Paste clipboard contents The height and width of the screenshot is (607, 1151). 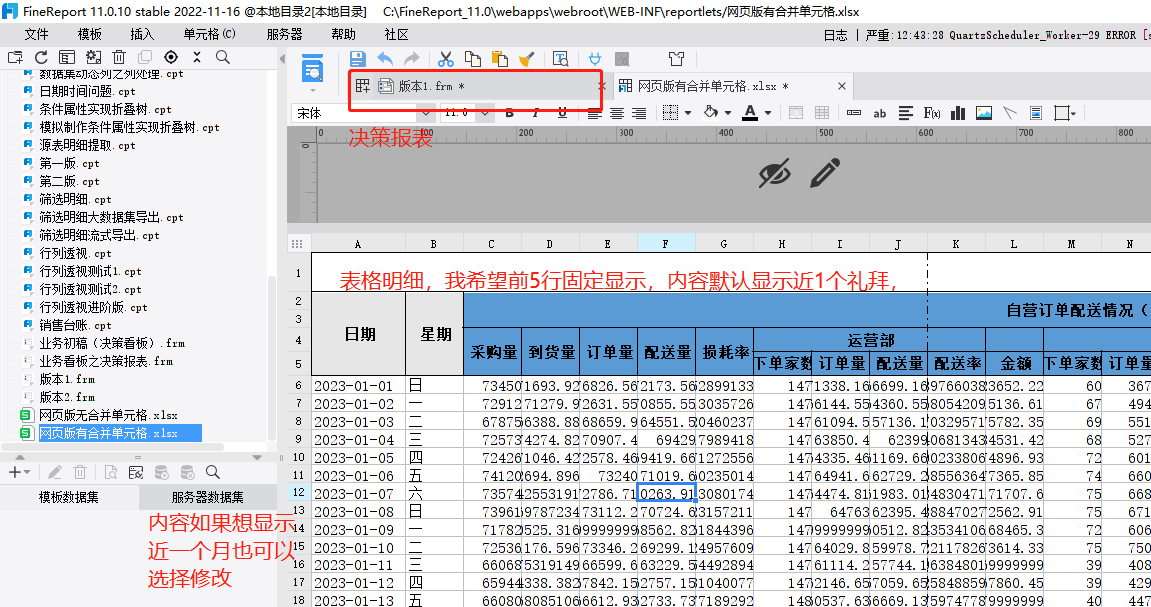coord(500,59)
